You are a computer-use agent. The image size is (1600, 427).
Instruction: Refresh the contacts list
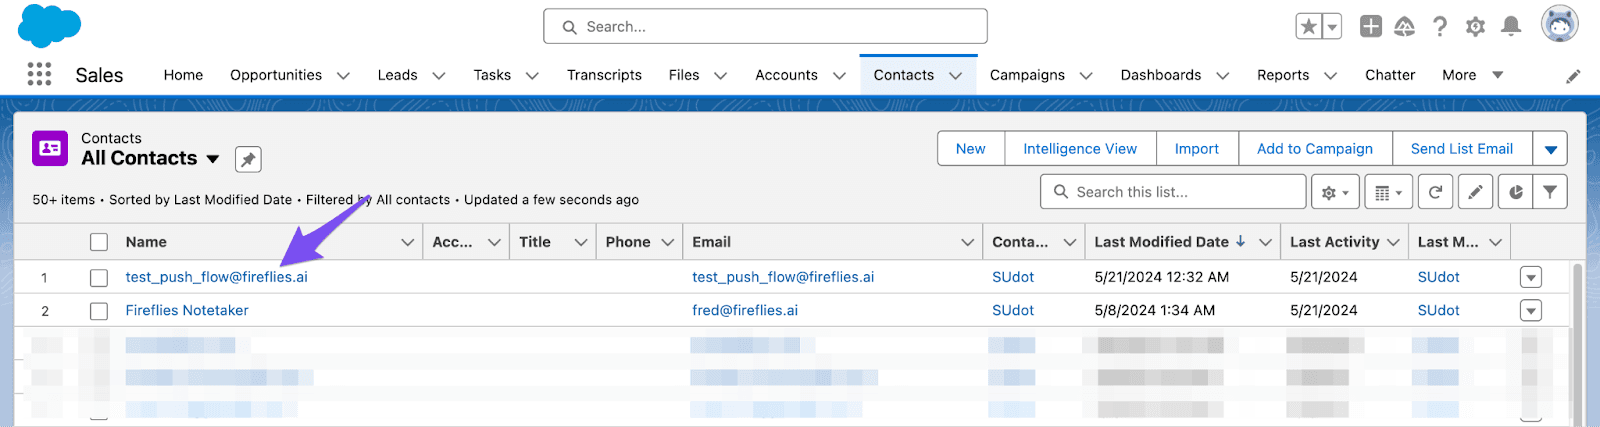click(x=1435, y=192)
